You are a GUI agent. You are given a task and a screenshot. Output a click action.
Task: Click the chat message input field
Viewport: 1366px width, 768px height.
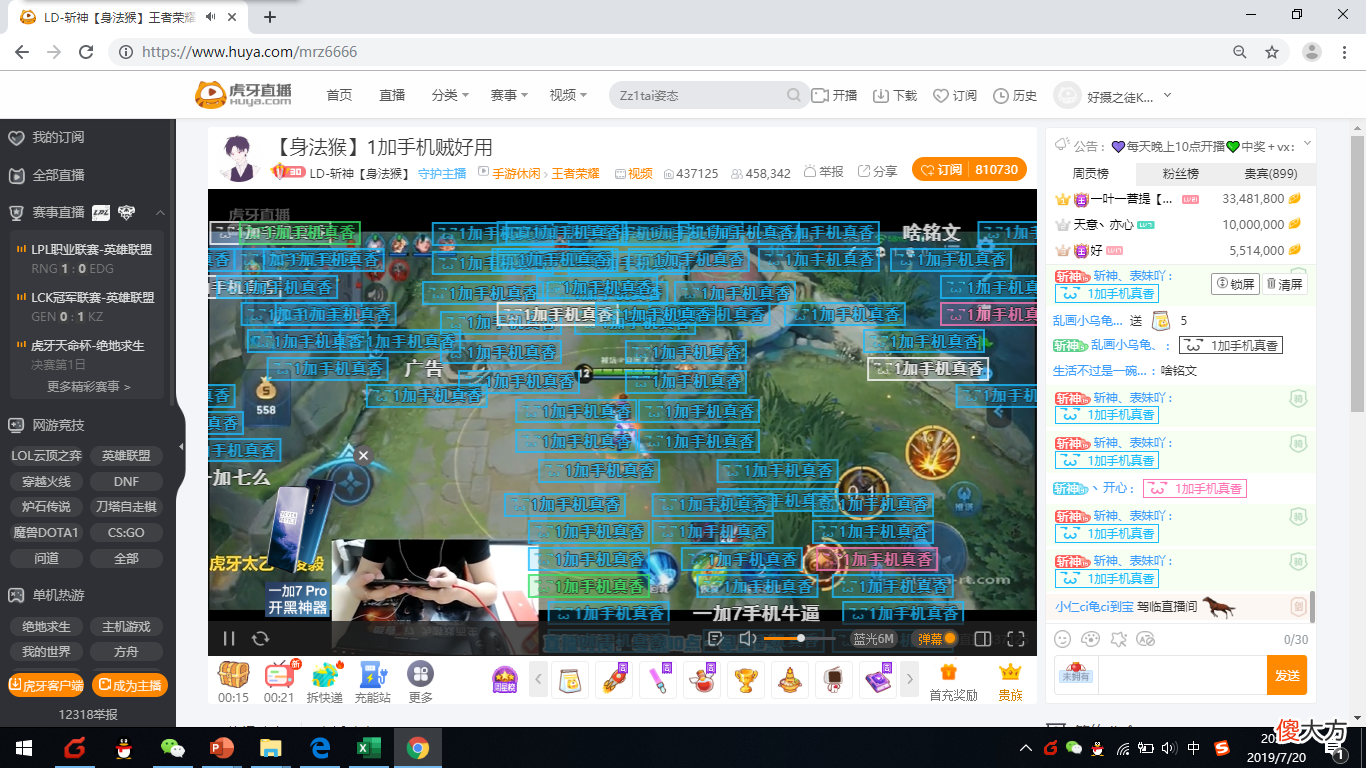(1182, 675)
